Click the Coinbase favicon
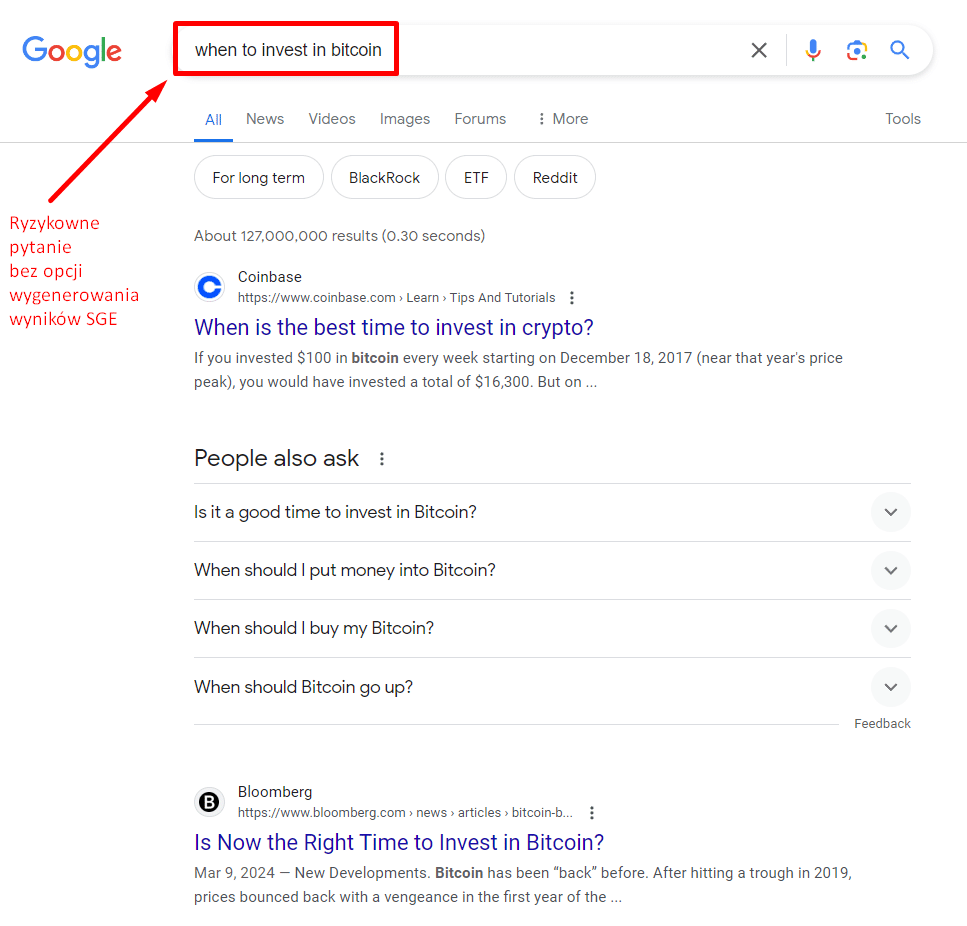Screen dimensions: 967x926 pyautogui.click(x=209, y=288)
